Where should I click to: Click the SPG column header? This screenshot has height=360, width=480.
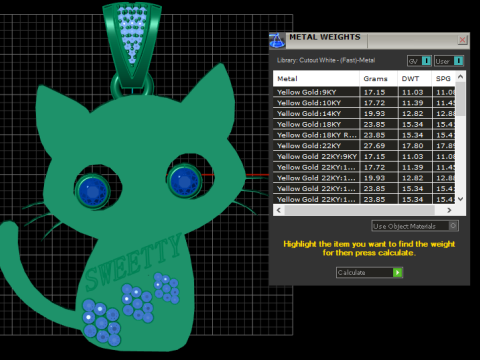444,79
